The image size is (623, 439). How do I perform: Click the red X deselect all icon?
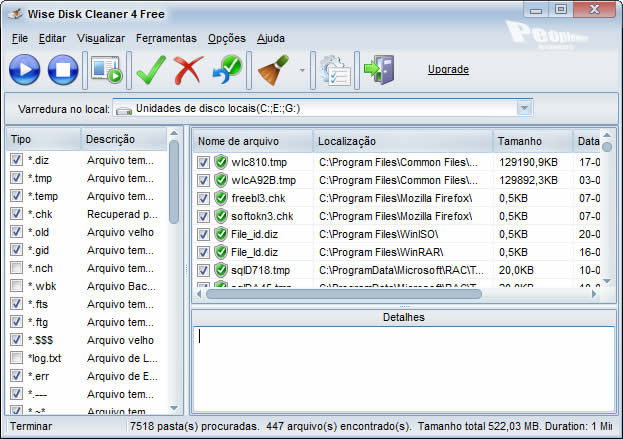[x=188, y=70]
